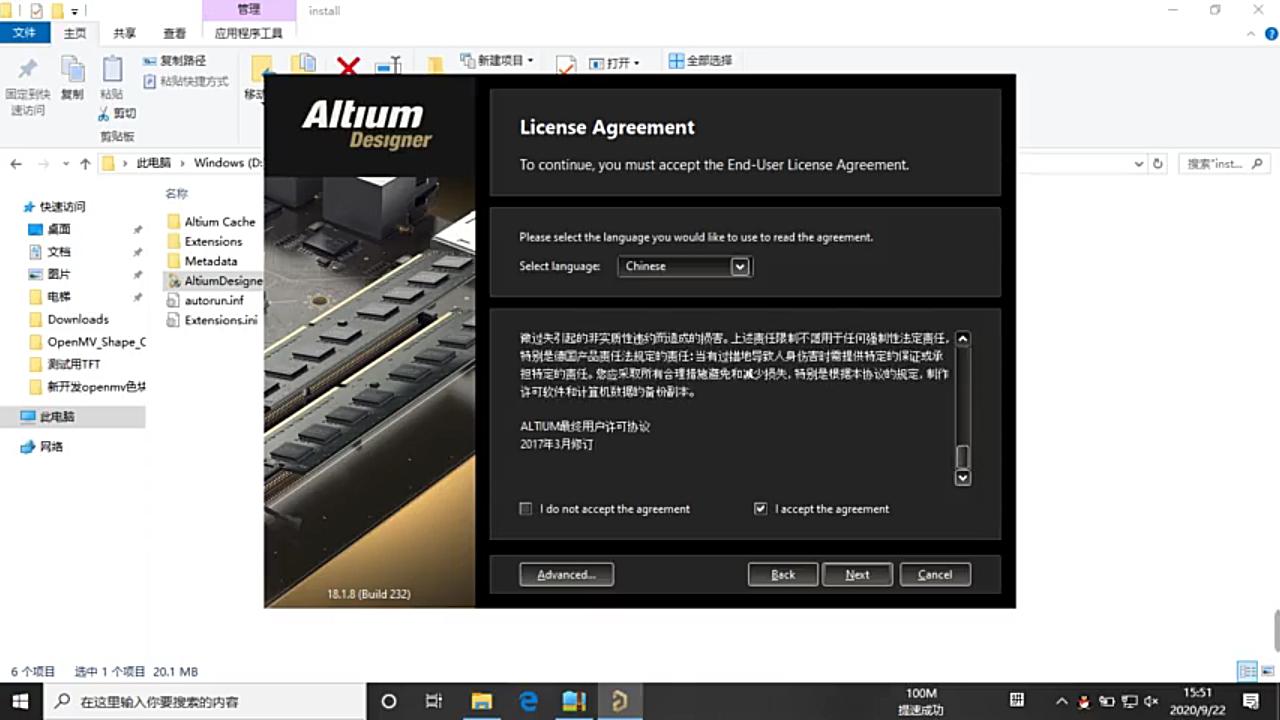
Task: Select Downloads in the navigation pane
Action: [x=78, y=320]
